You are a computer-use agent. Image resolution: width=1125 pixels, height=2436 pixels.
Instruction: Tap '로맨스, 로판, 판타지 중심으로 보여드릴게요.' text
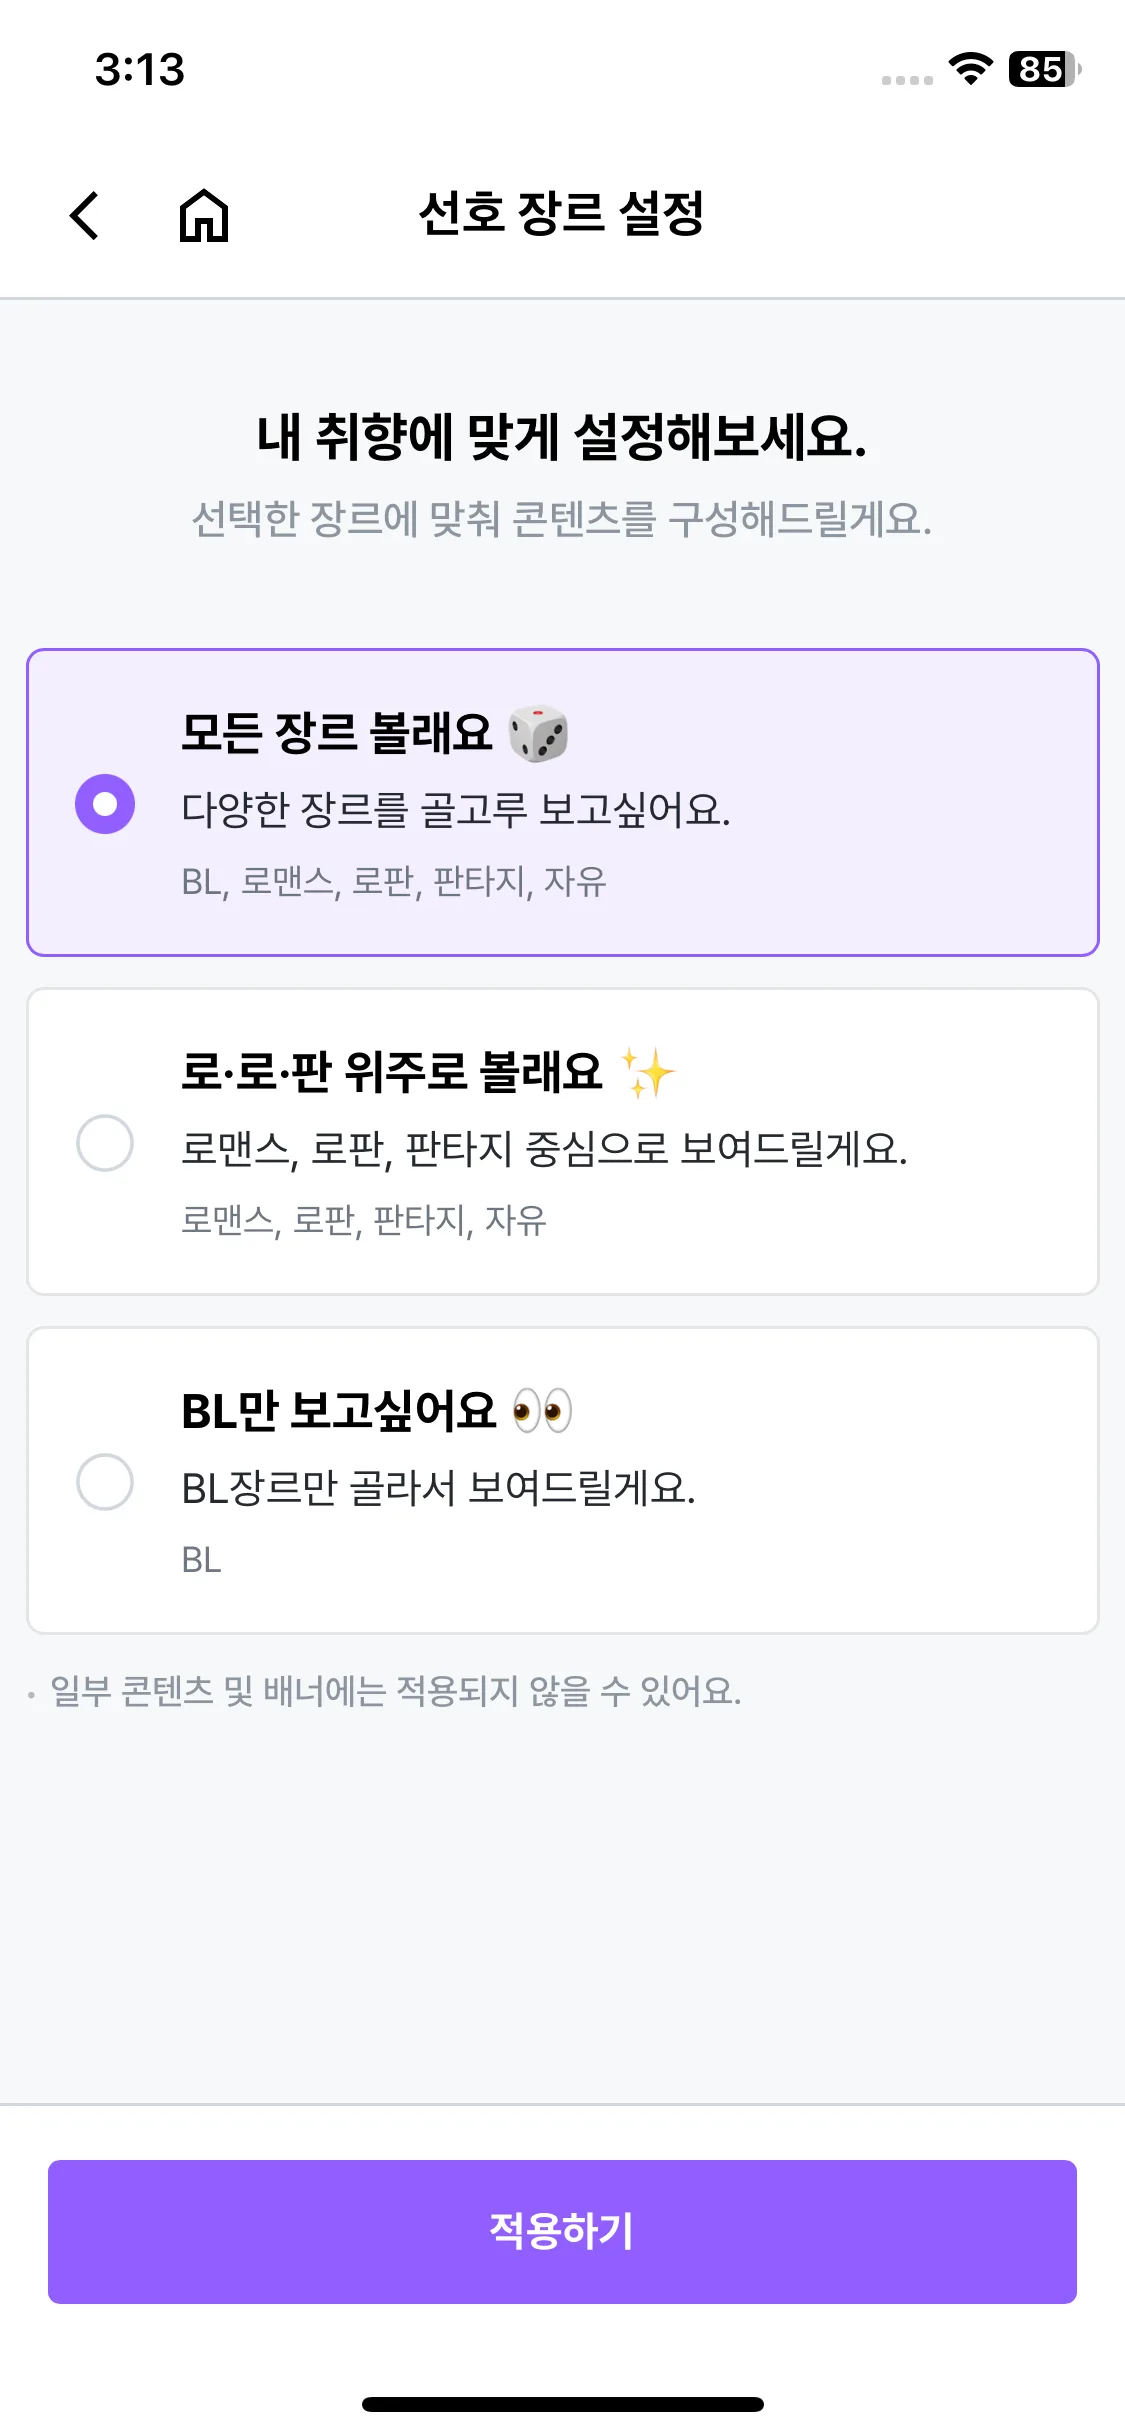[544, 1149]
